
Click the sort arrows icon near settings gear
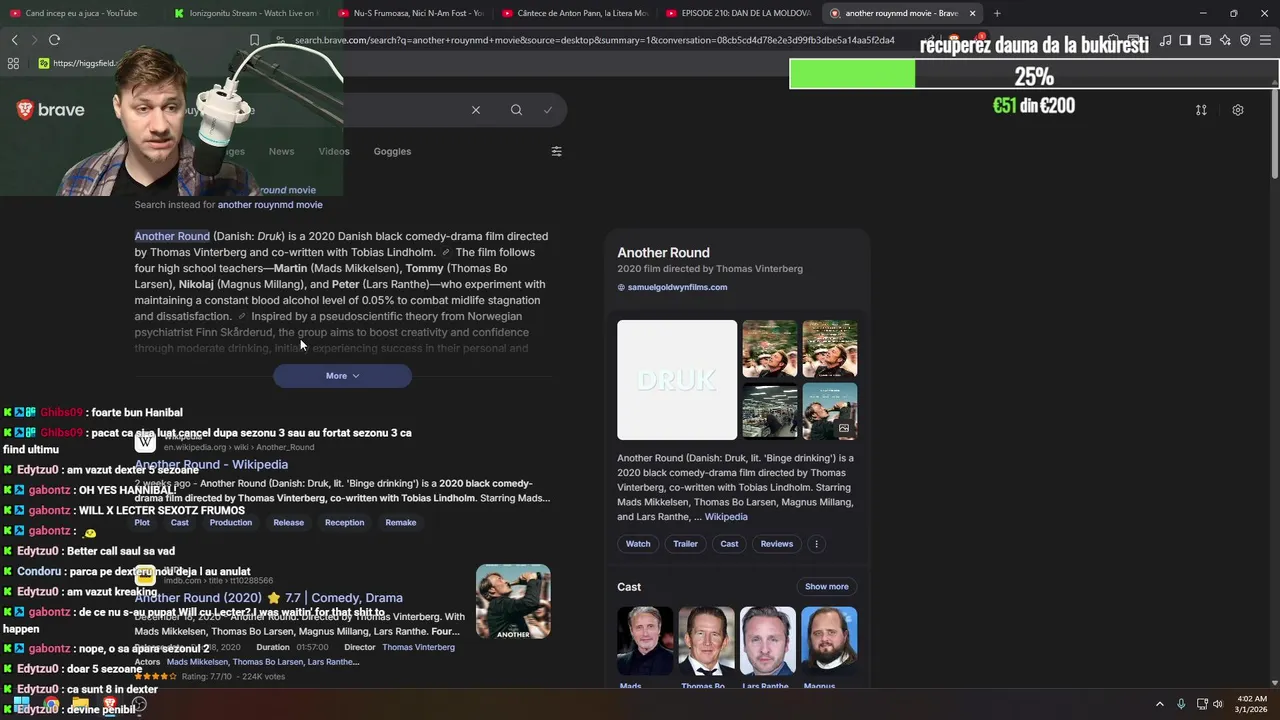[x=1201, y=110]
